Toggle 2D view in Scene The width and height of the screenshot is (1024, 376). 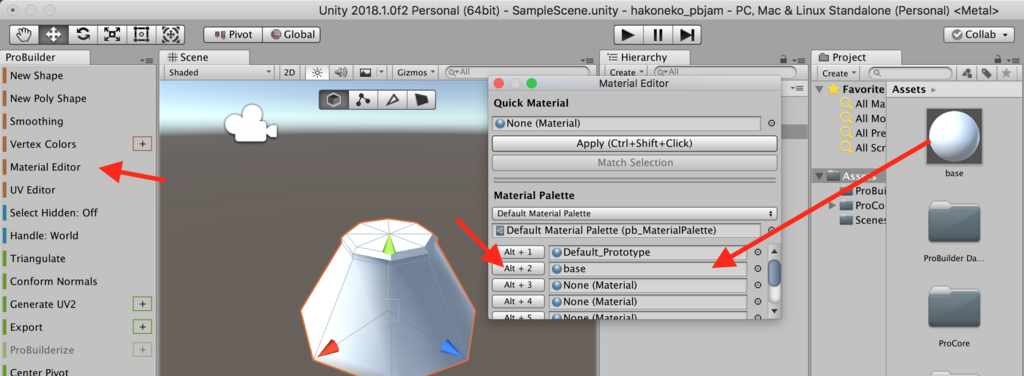290,72
